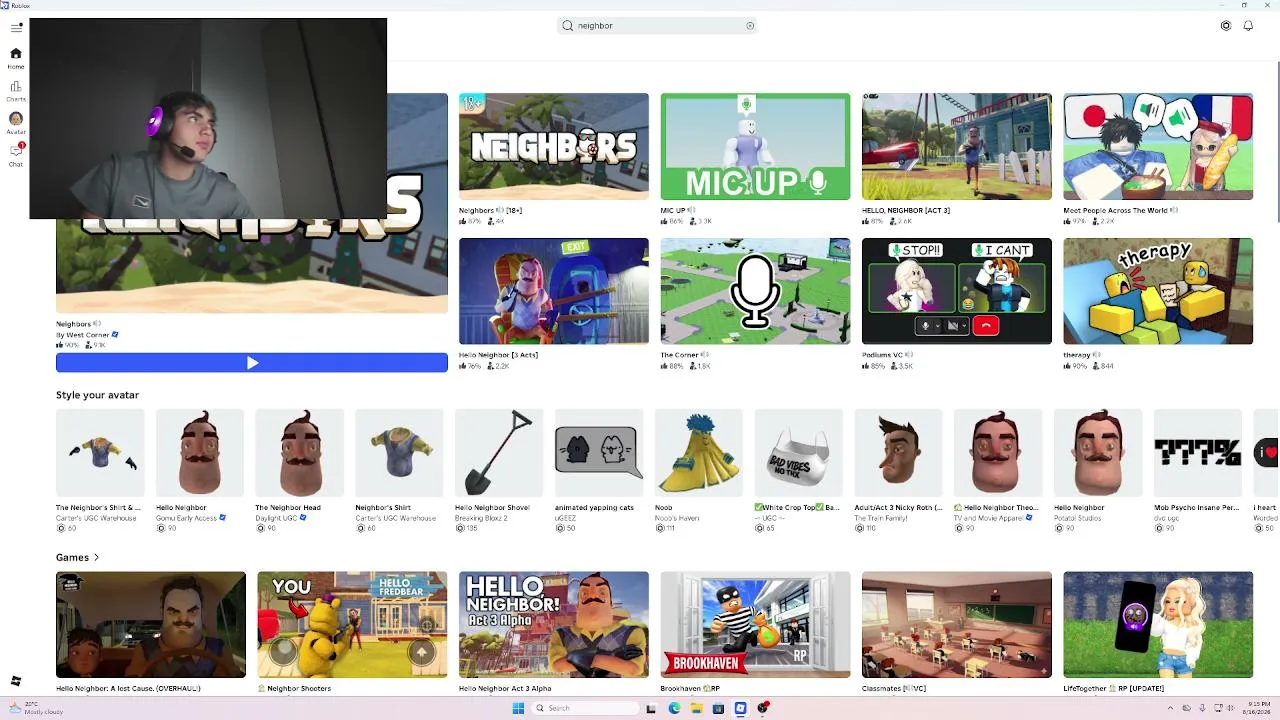
Task: Click the Carter's UGC Warehouse creator name under The Neighbor's Shirt & ...
Action: 96,518
